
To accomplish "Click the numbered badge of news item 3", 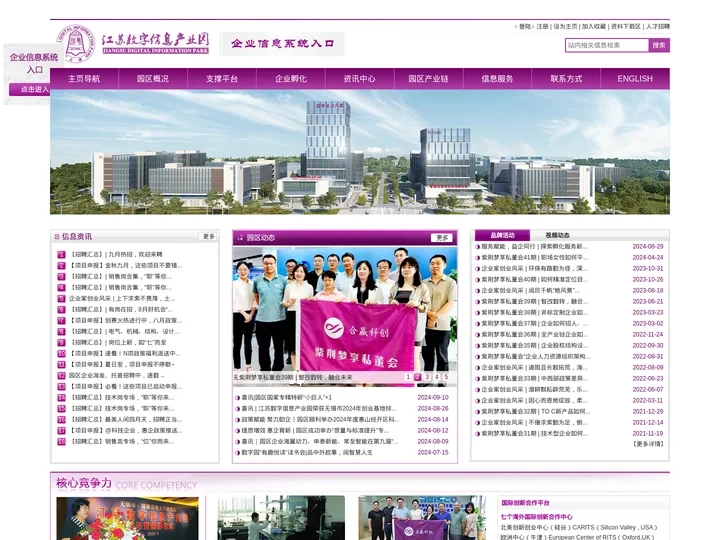I will click(x=61, y=276).
